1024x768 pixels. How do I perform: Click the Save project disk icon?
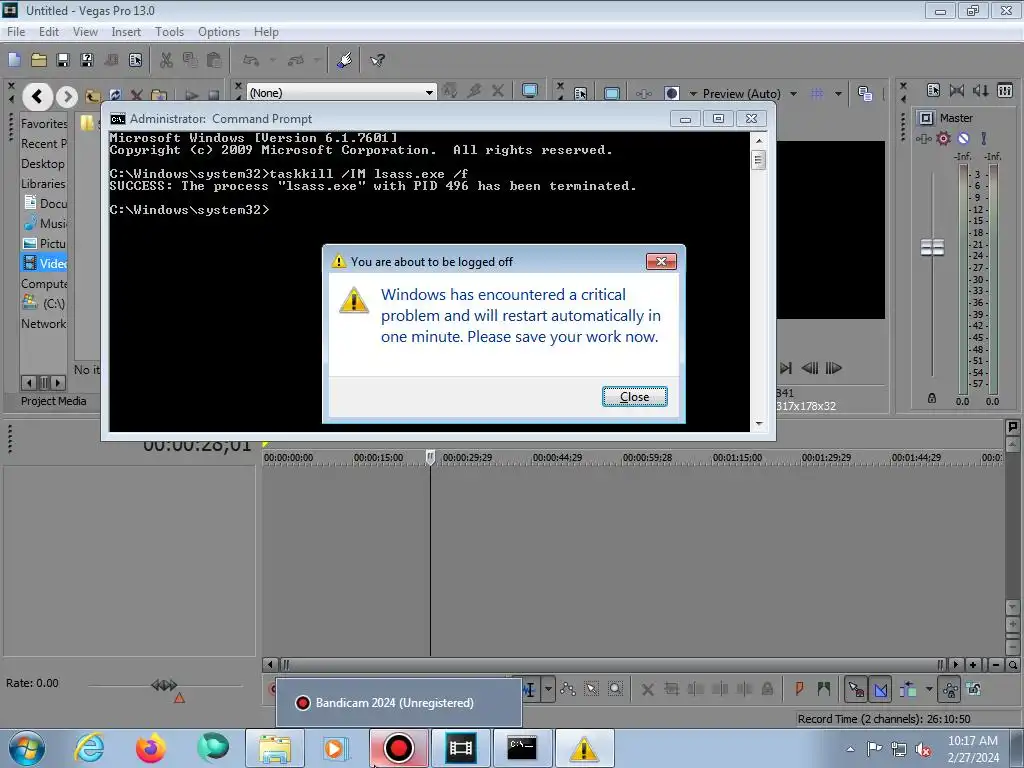point(63,61)
